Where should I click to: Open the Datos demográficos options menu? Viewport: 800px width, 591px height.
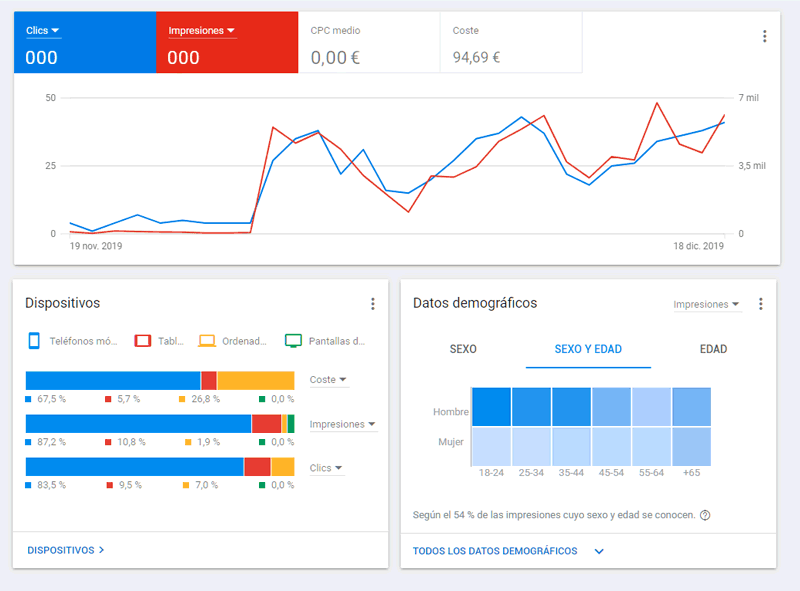point(761,304)
